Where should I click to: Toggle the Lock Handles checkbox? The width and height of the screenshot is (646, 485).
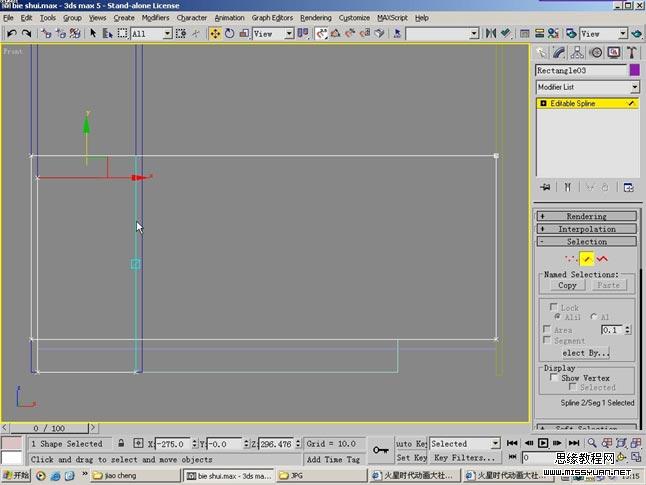554,307
